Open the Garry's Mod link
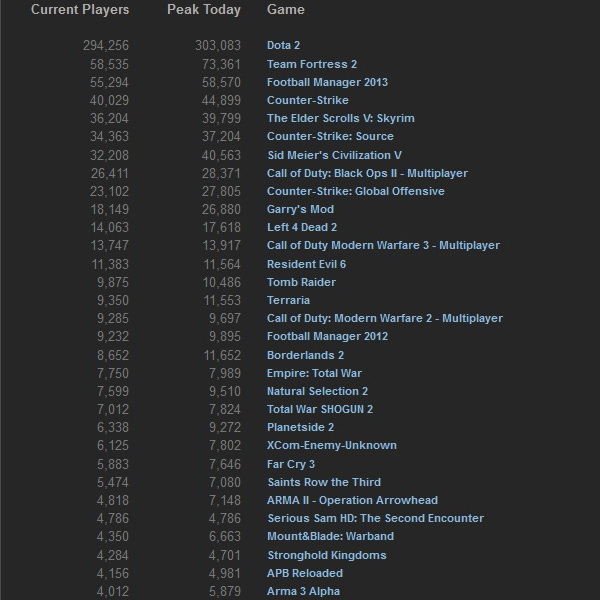This screenshot has width=600, height=600. coord(300,209)
